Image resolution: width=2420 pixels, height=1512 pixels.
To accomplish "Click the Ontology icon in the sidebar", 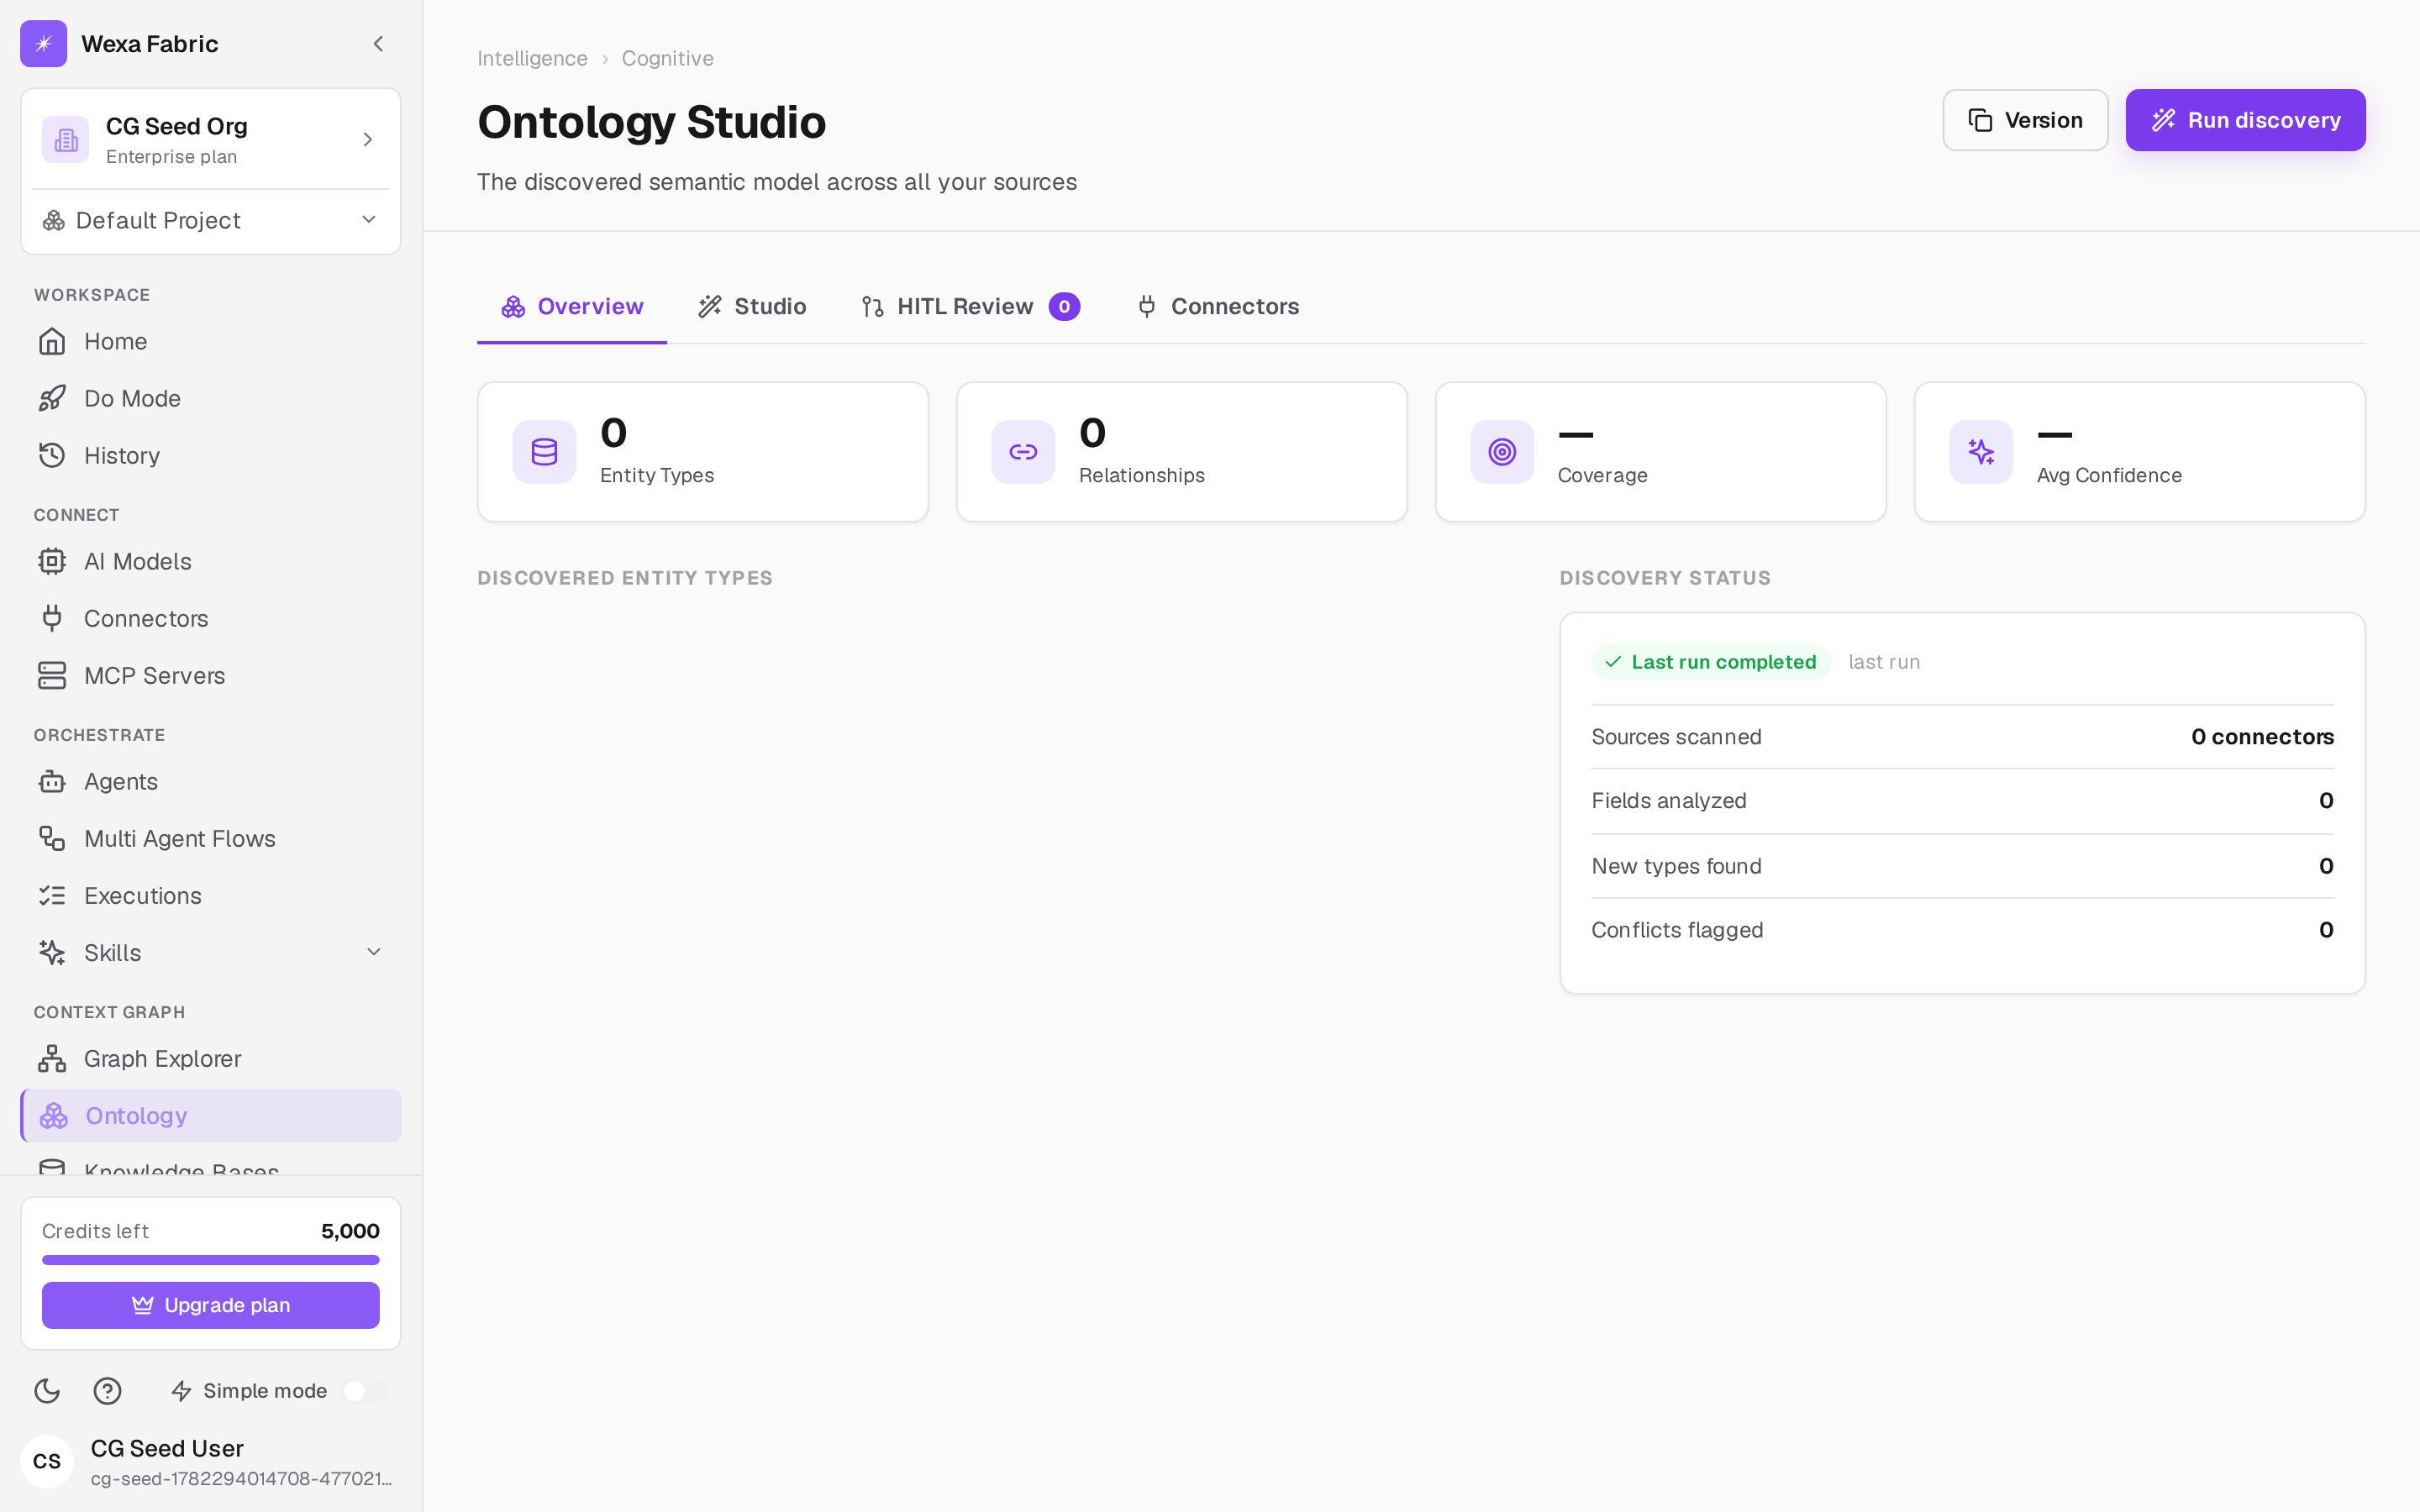I will point(54,1116).
